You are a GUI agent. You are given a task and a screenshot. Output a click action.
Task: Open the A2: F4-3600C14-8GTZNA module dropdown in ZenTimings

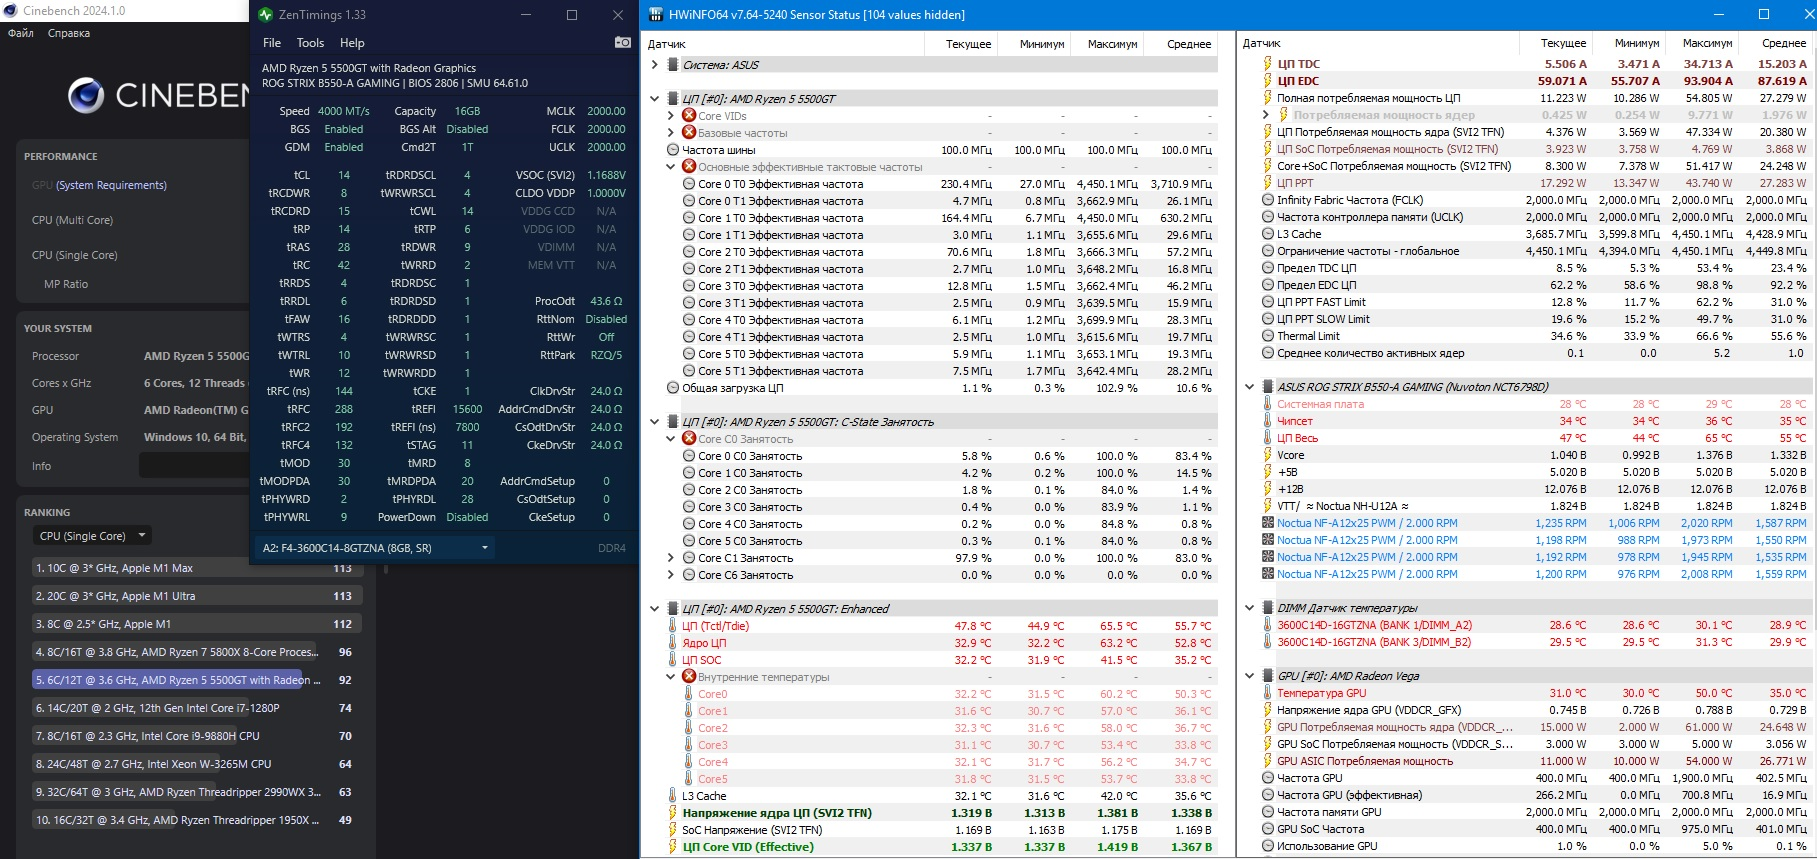[x=376, y=548]
